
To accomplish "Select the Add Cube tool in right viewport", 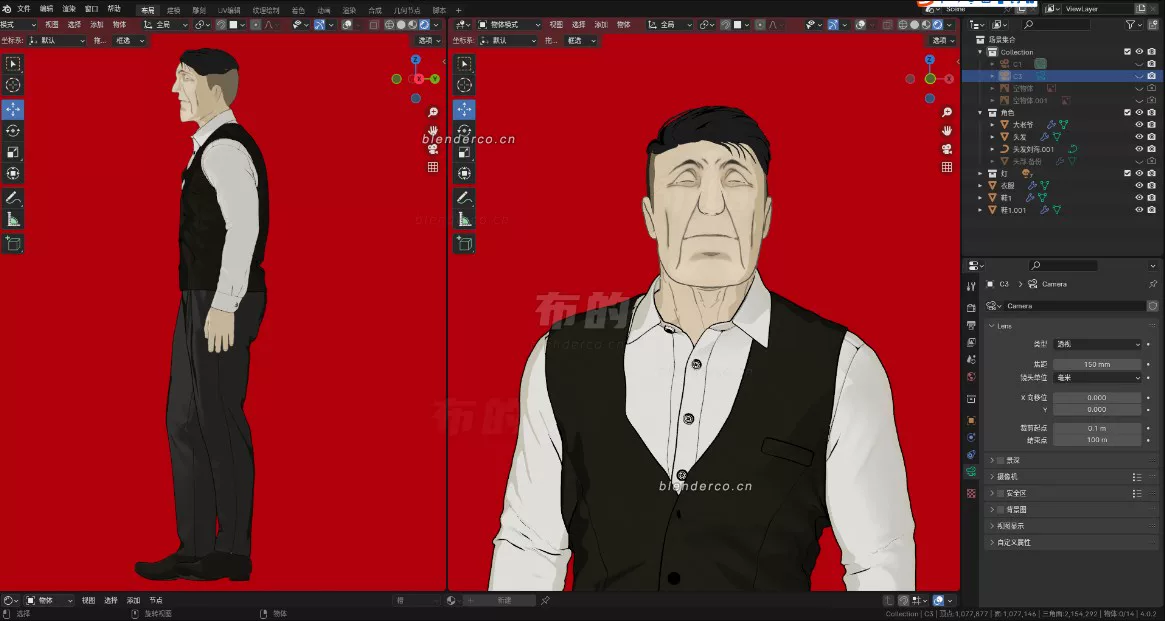I will [464, 243].
